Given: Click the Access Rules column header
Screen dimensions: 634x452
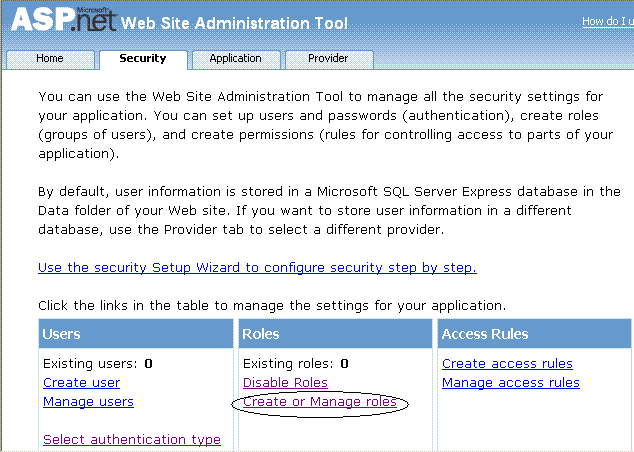Looking at the screenshot, I should point(485,334).
